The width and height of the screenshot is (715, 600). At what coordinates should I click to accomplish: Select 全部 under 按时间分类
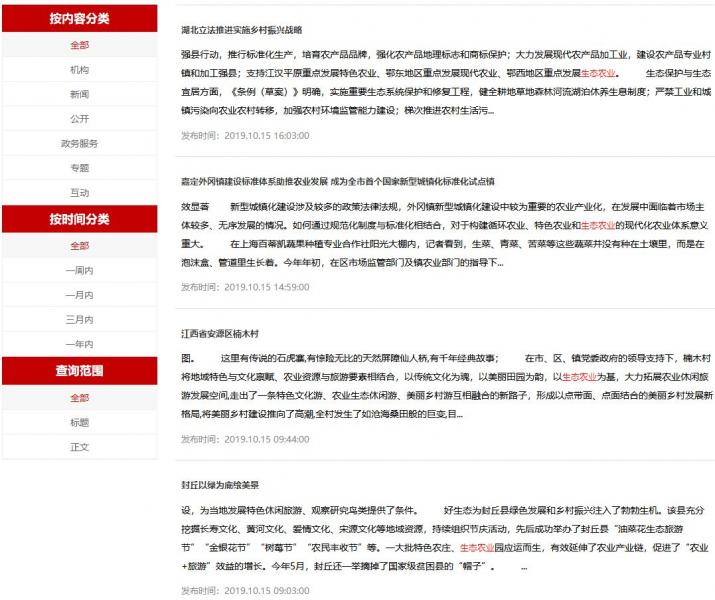[79, 245]
